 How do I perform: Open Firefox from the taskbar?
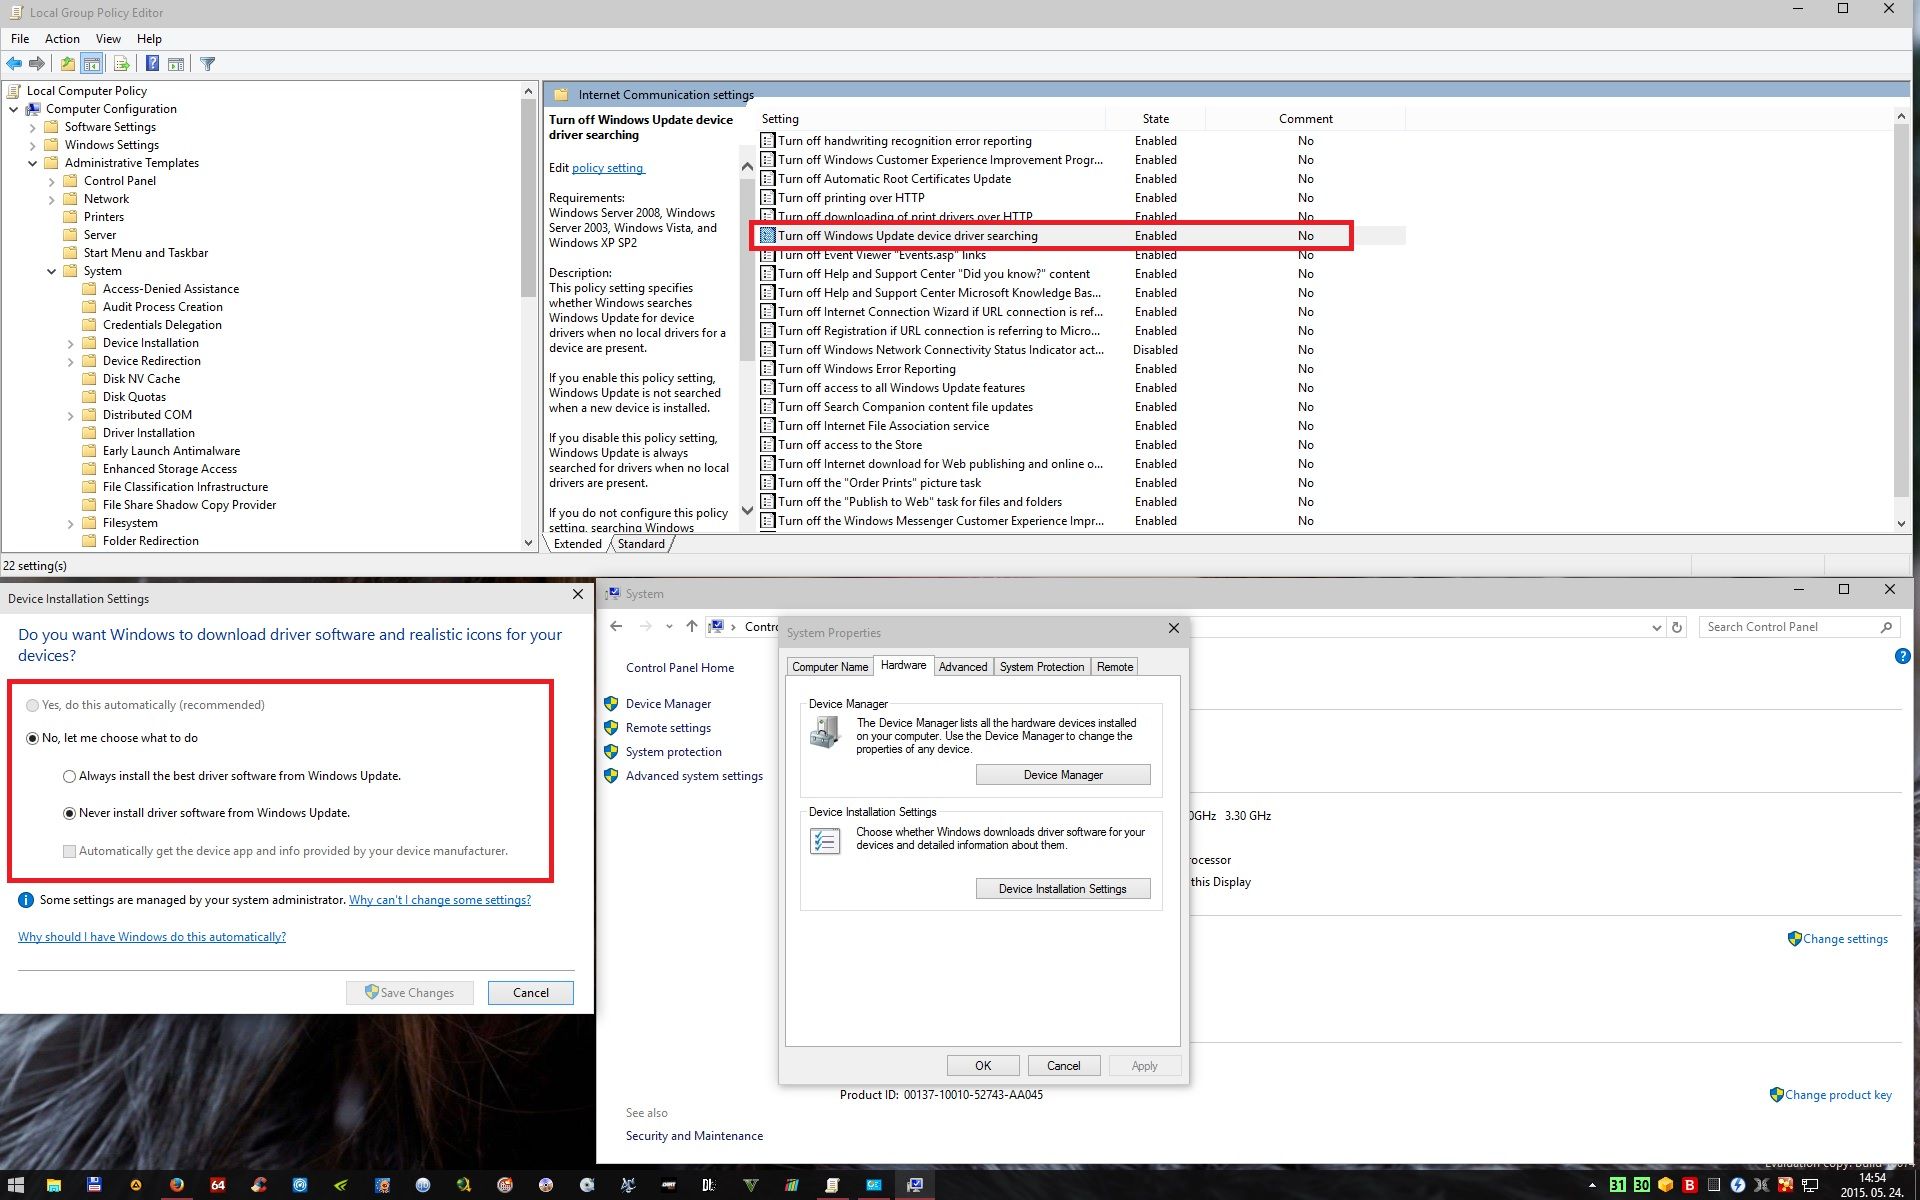coord(177,1185)
